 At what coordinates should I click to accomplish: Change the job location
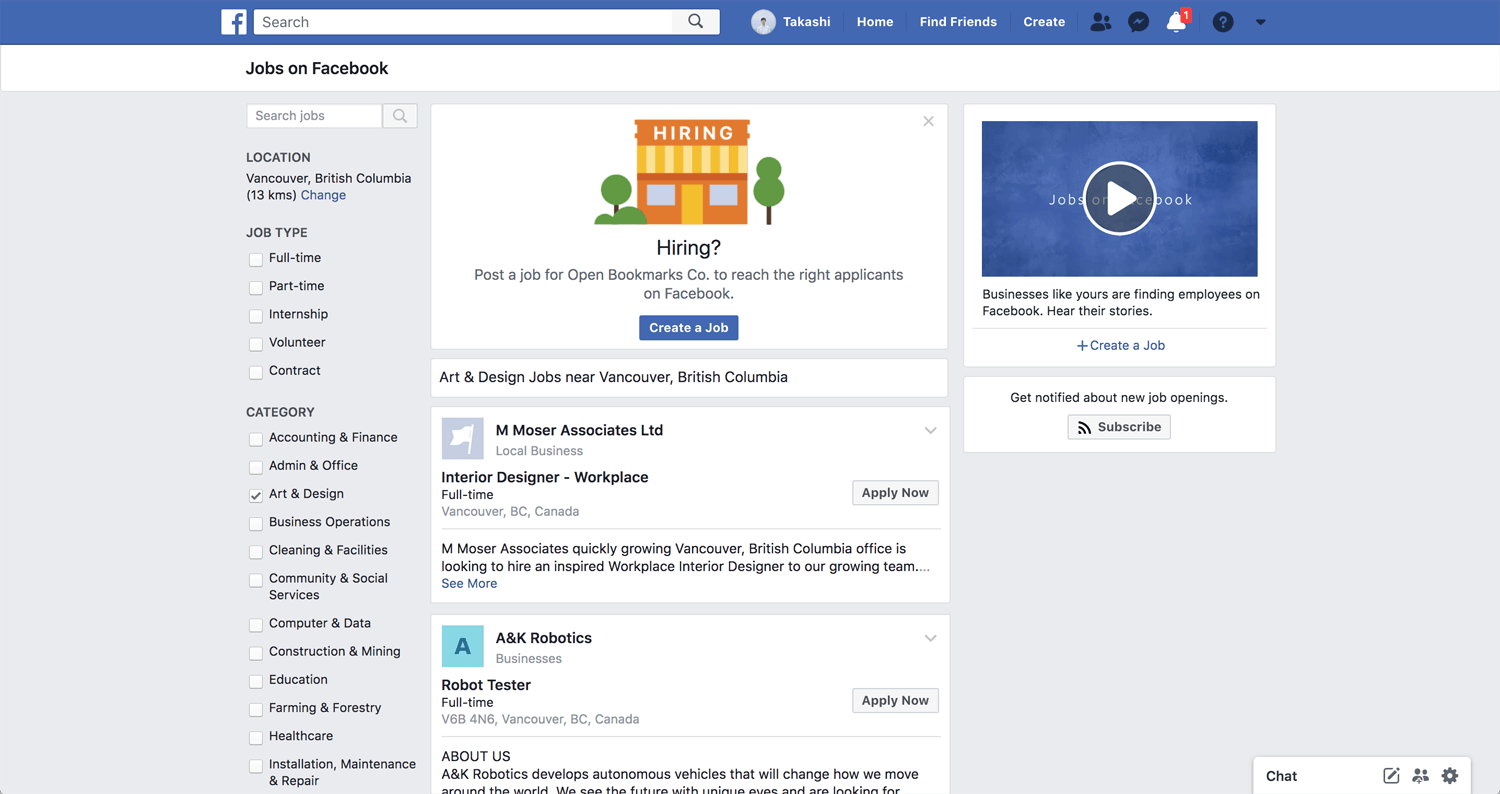[x=323, y=195]
